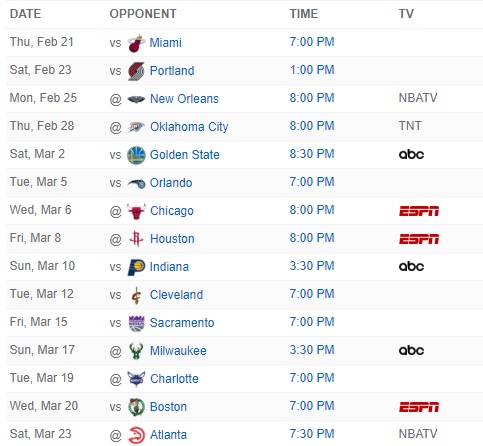Click the Chicago Bulls logo

(x=136, y=211)
